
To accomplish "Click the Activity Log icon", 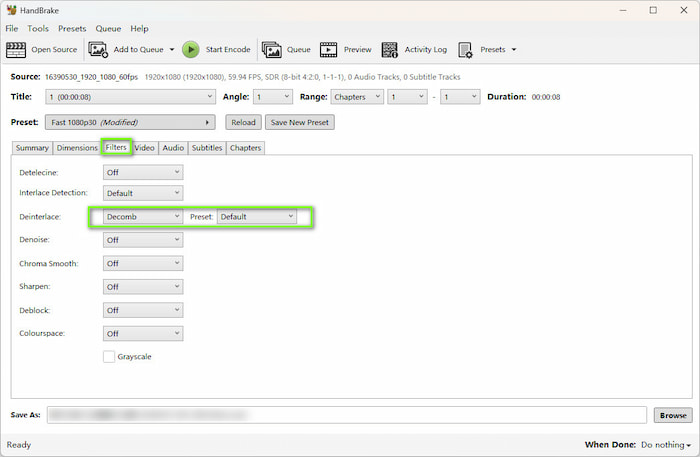I will point(389,50).
